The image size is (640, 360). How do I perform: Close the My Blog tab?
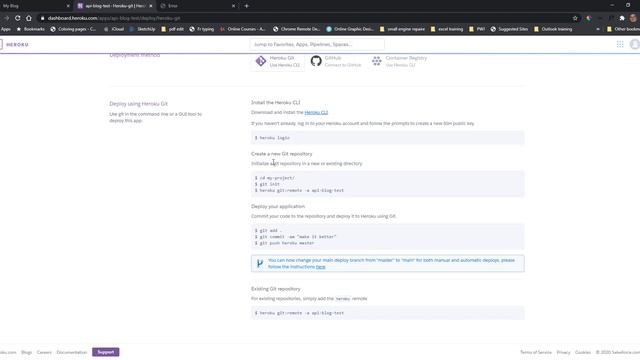(x=68, y=6)
